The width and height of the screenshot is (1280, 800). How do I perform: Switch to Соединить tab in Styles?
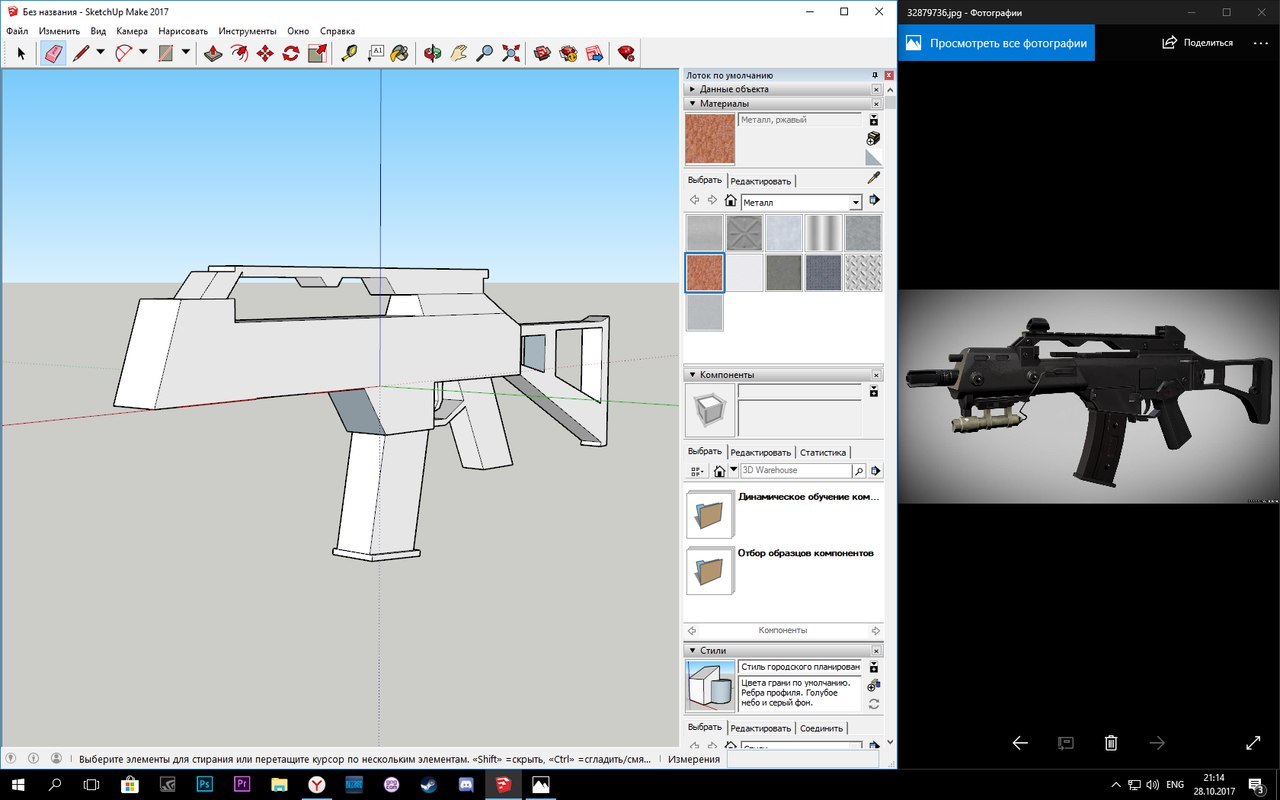pos(823,728)
